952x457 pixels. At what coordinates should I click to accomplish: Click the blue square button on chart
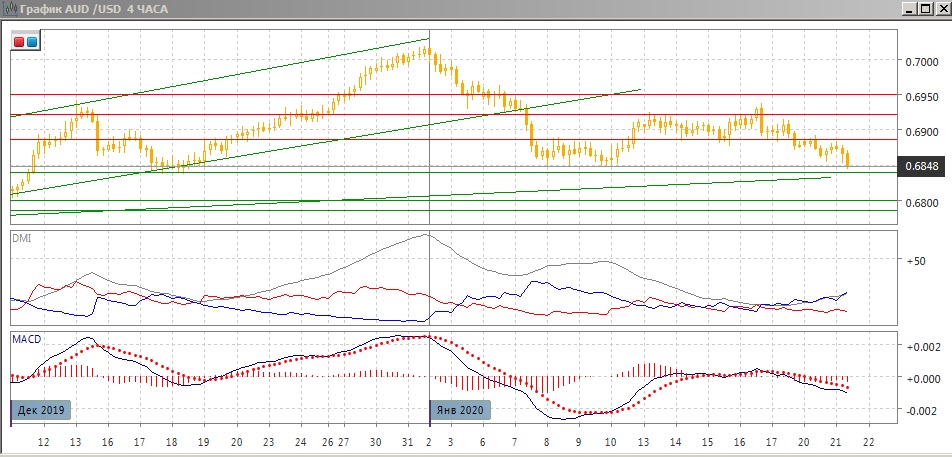pos(32,42)
